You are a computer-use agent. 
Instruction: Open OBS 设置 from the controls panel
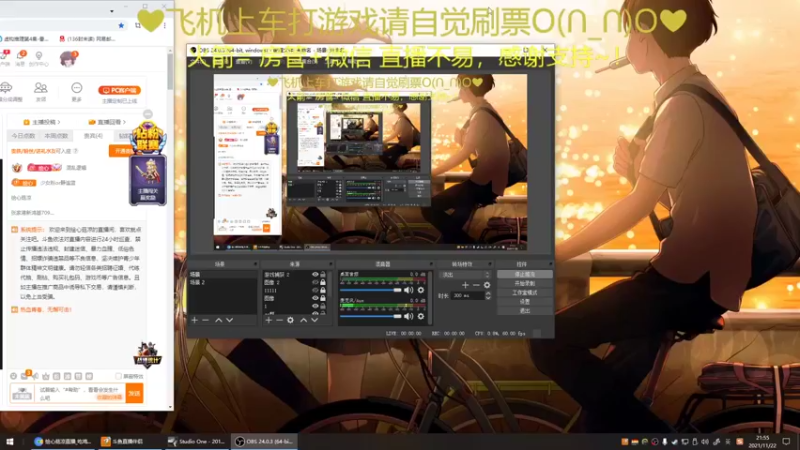tap(524, 302)
